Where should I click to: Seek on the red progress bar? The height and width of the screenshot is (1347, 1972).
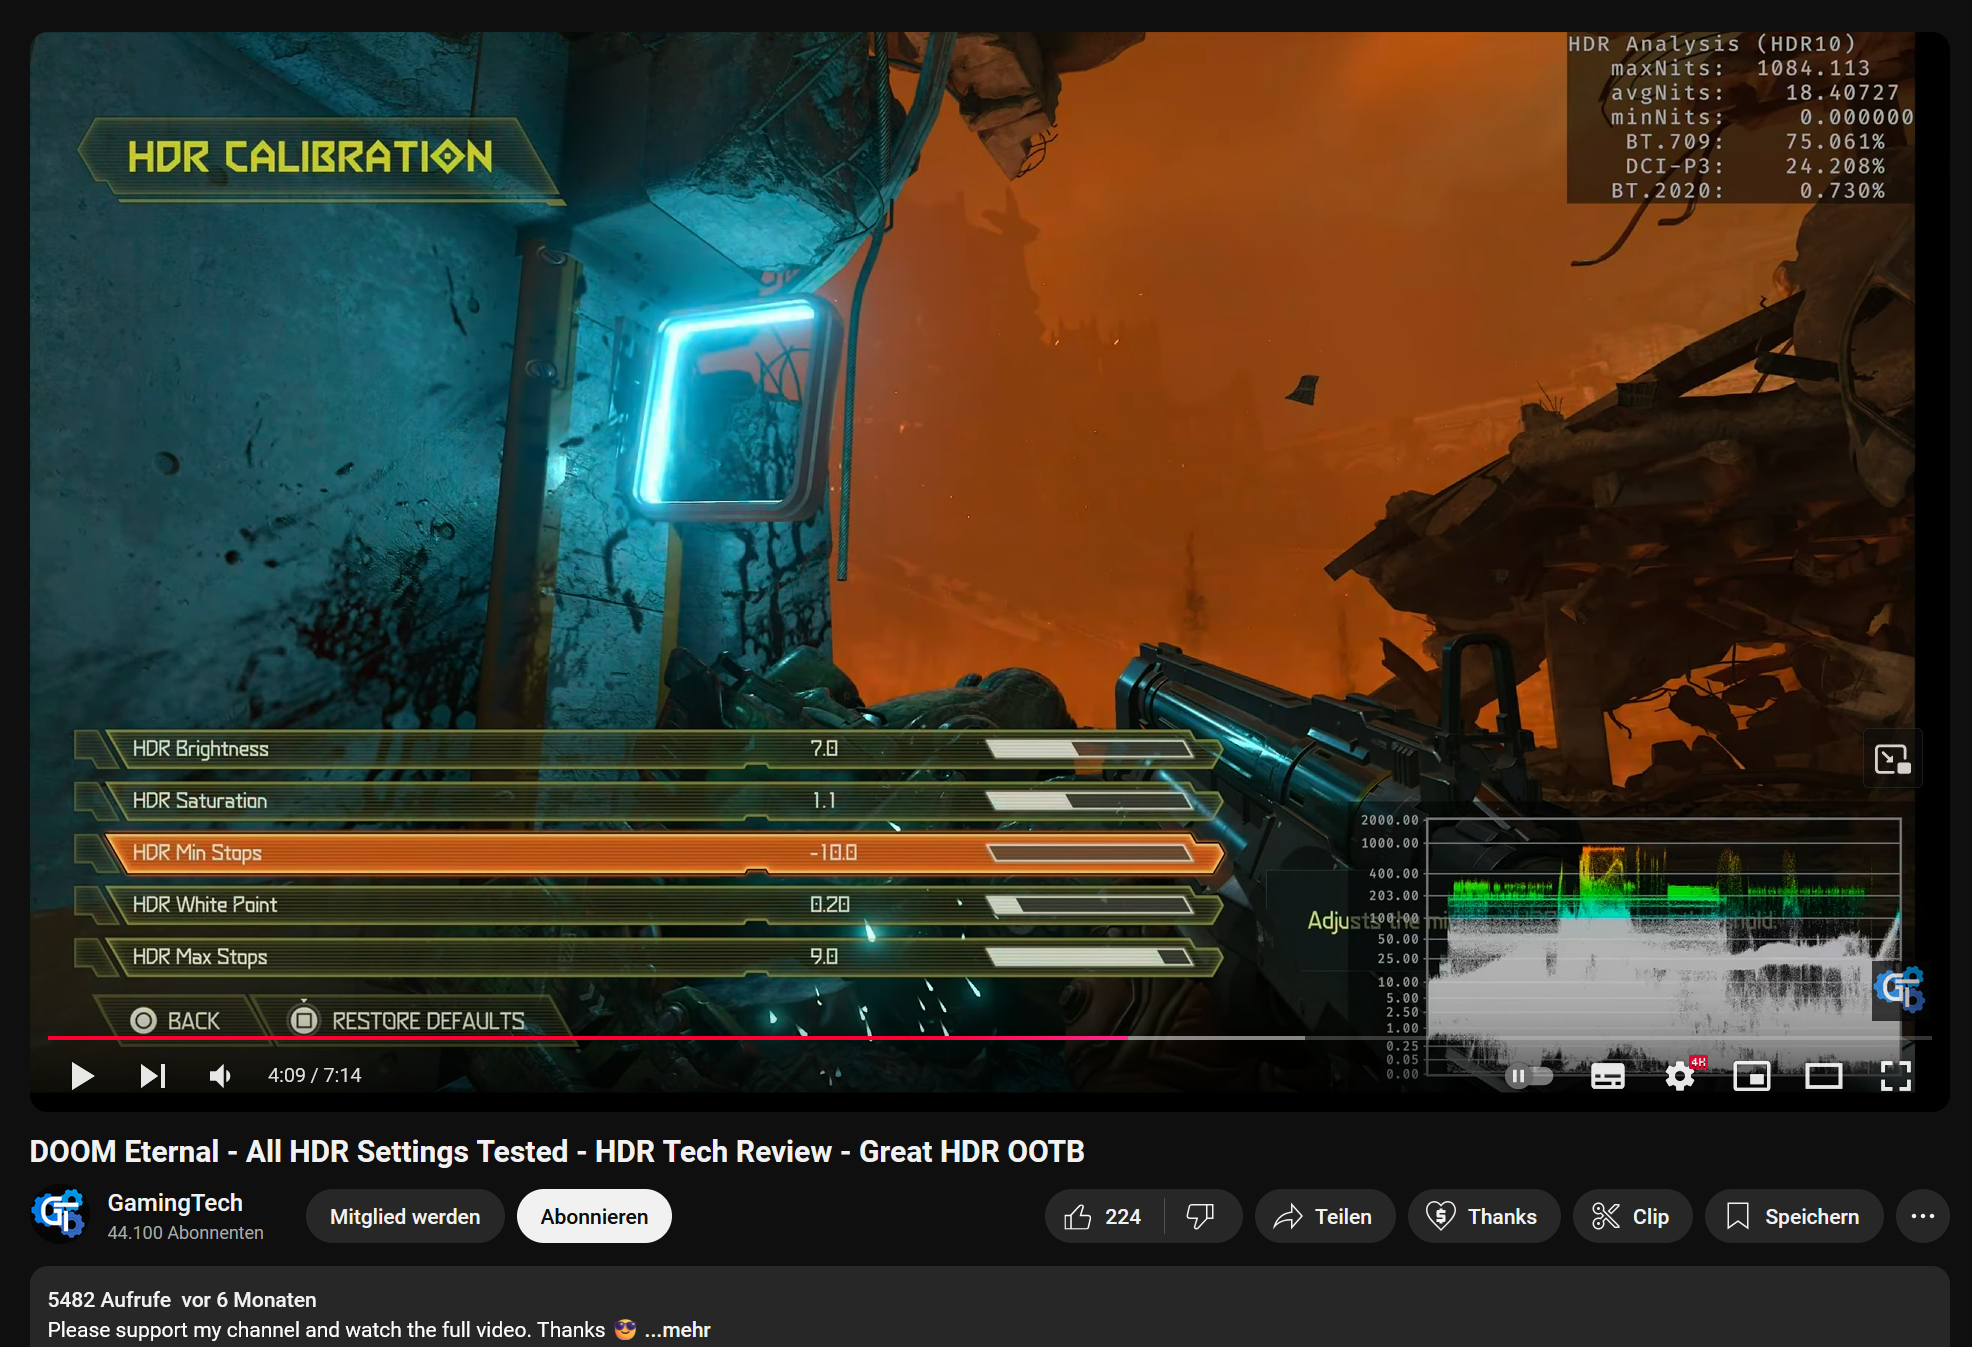[x=600, y=1038]
